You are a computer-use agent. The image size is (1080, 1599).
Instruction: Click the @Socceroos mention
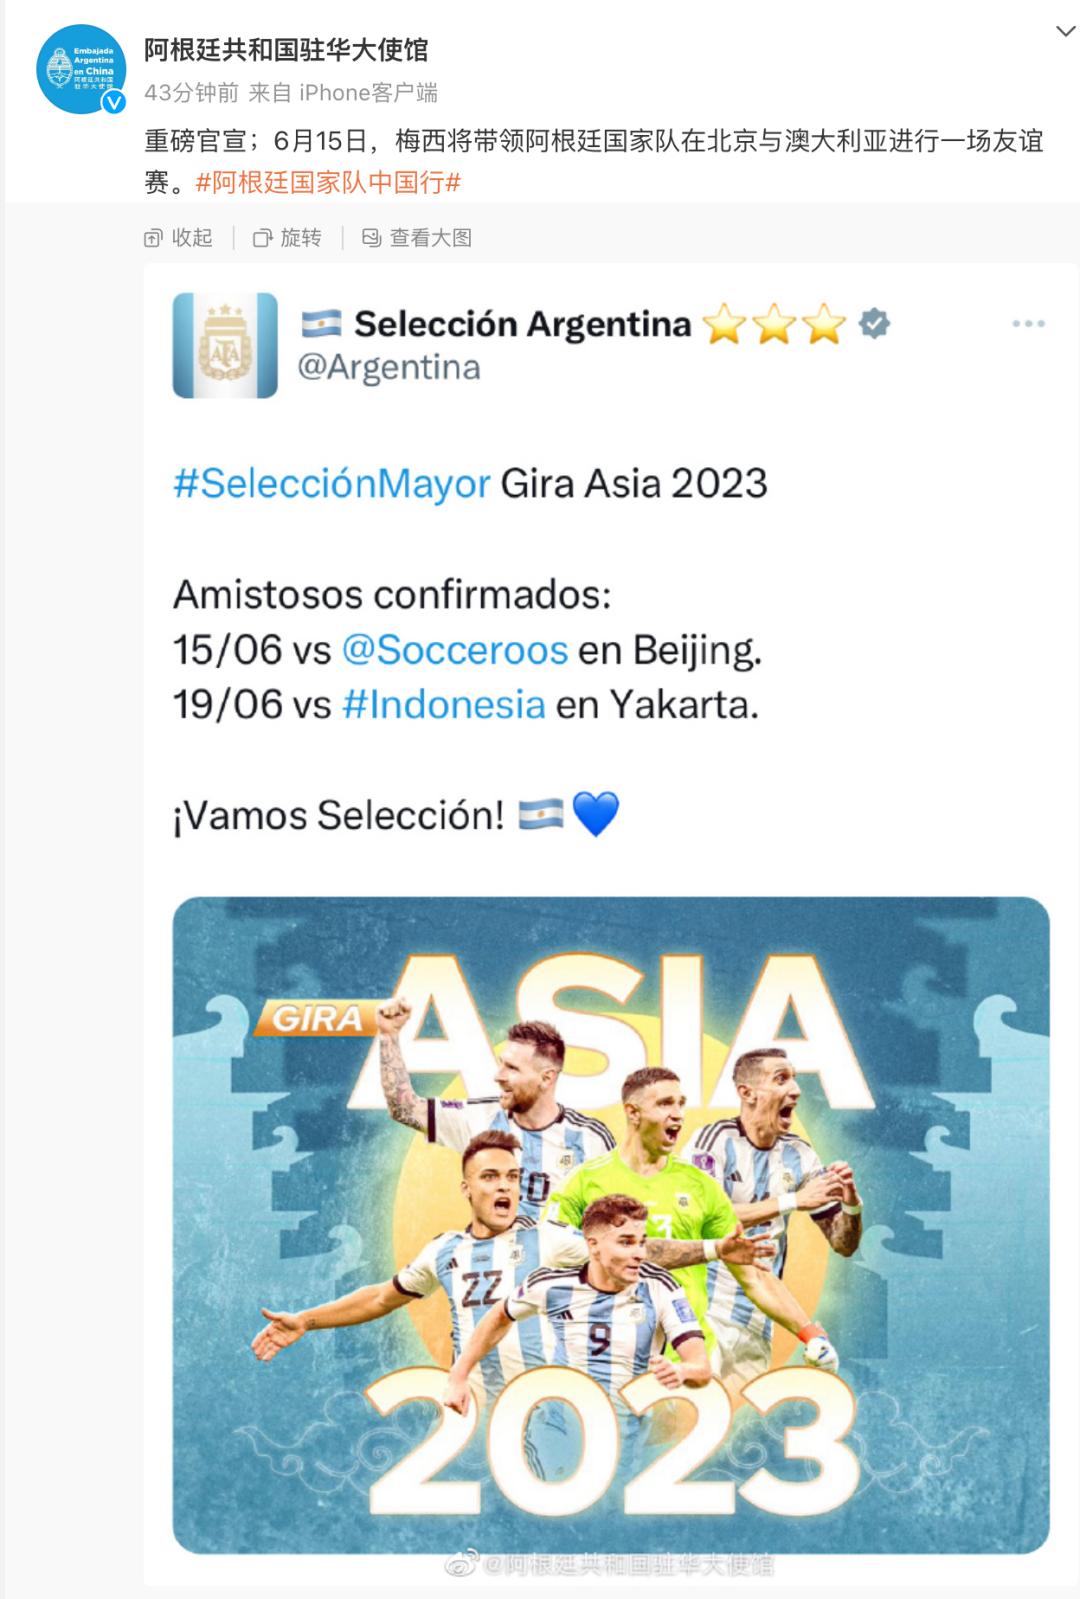(455, 650)
